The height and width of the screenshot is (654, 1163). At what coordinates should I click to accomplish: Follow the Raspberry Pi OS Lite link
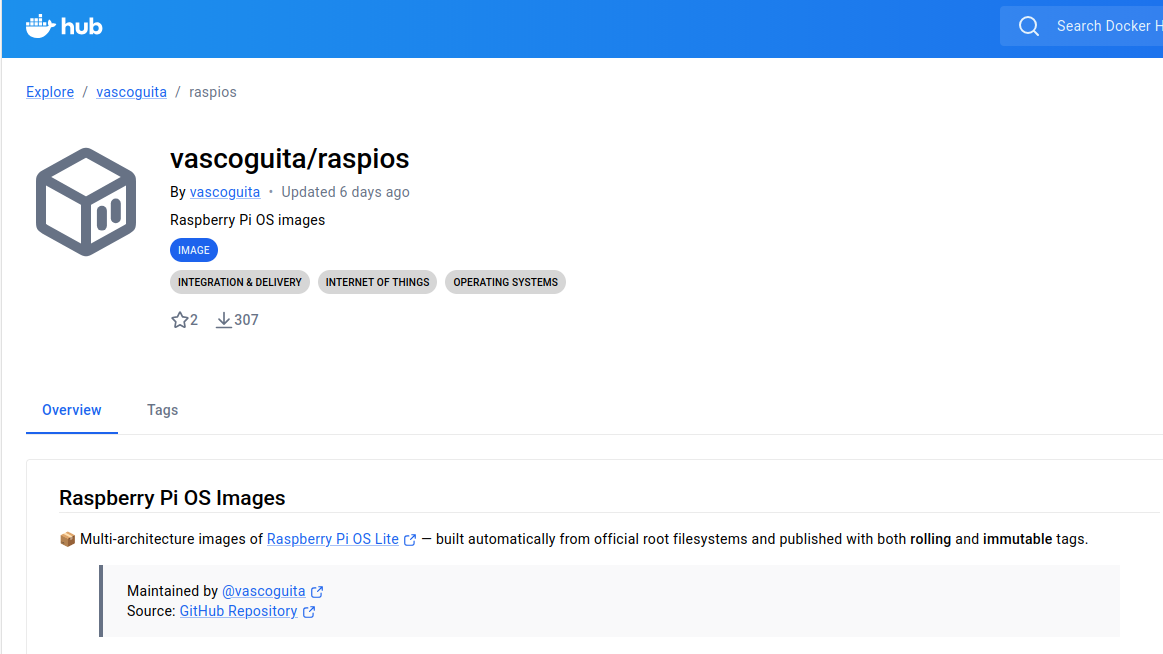[332, 539]
